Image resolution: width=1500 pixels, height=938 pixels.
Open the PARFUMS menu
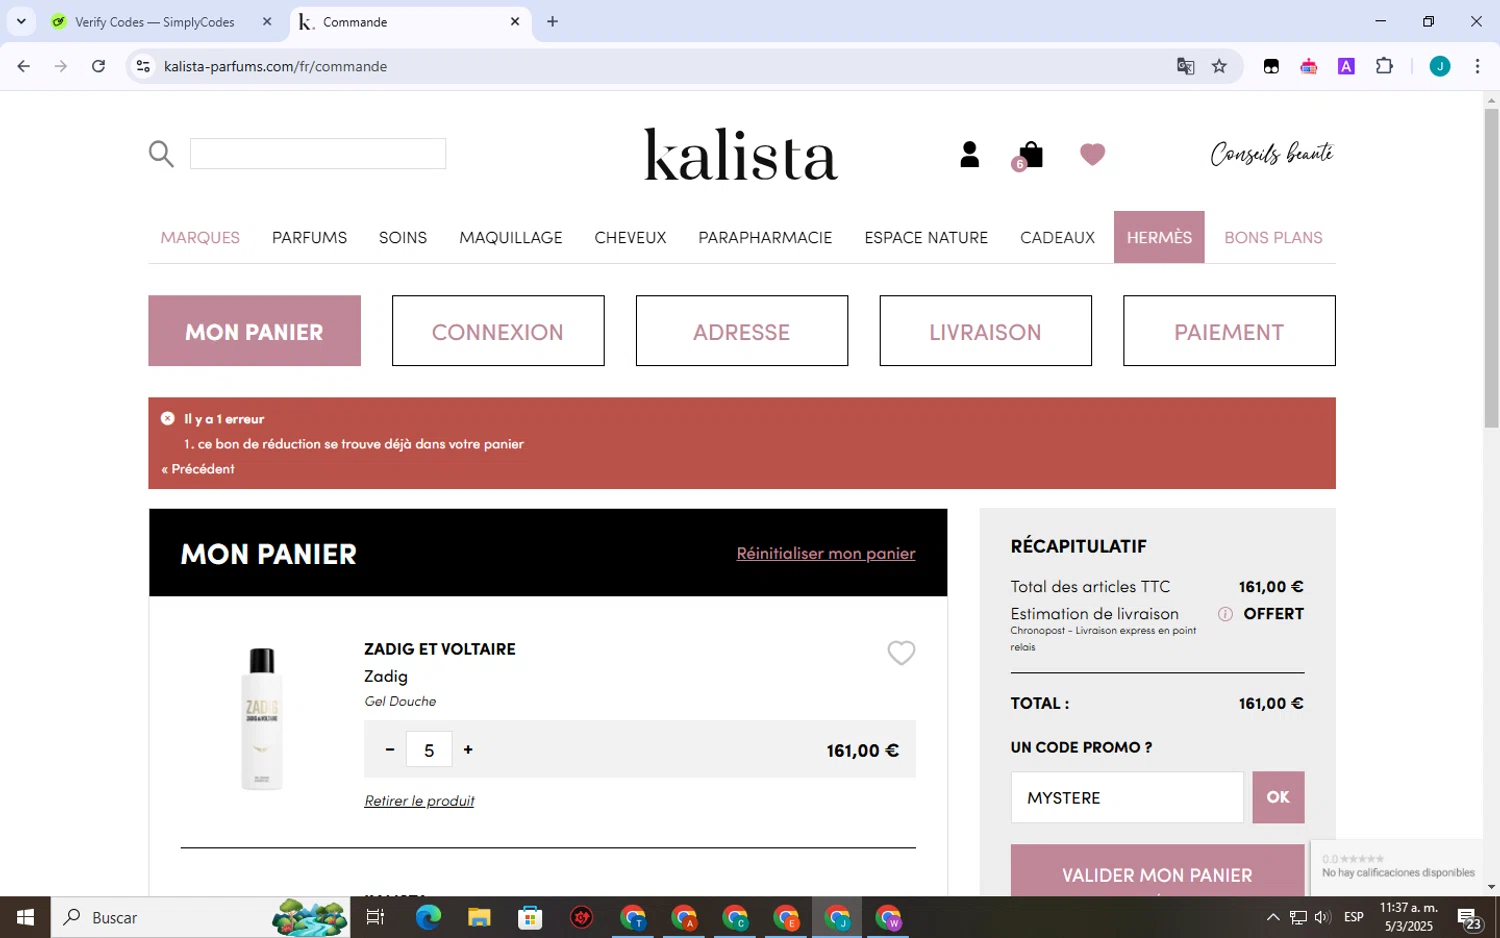coord(309,237)
